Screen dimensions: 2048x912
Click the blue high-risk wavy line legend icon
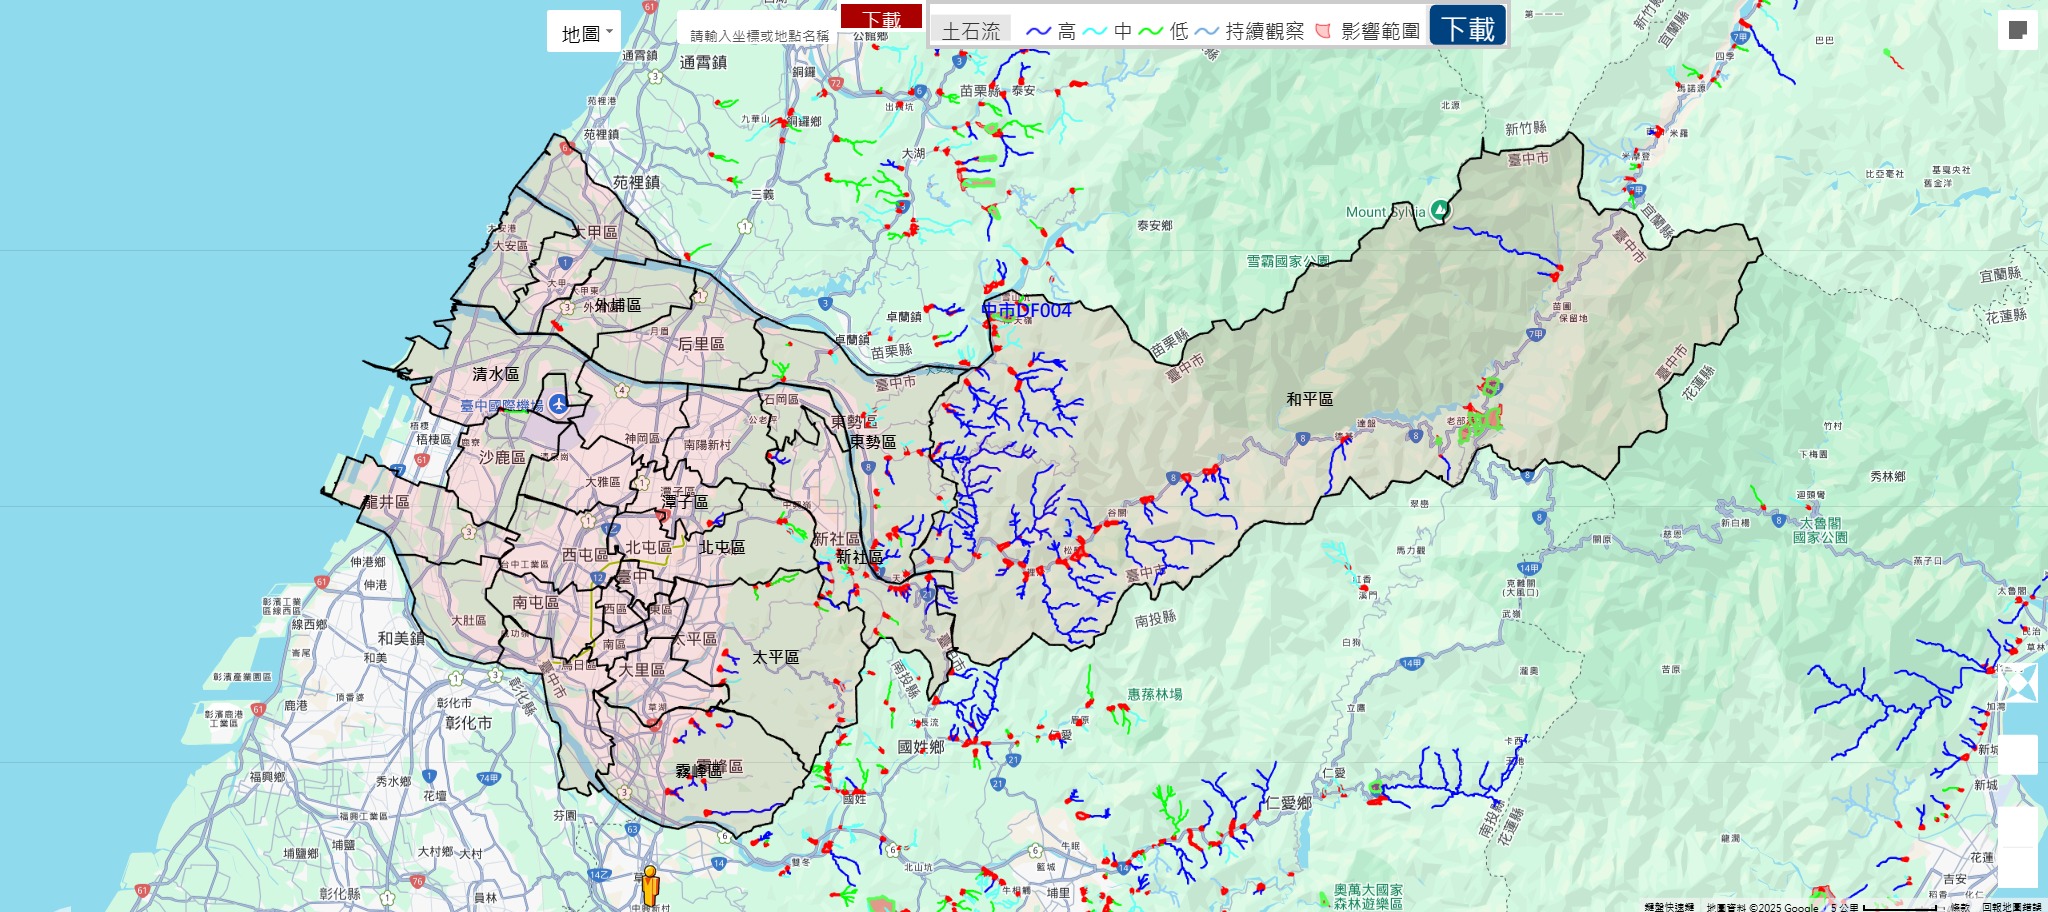coord(1038,32)
